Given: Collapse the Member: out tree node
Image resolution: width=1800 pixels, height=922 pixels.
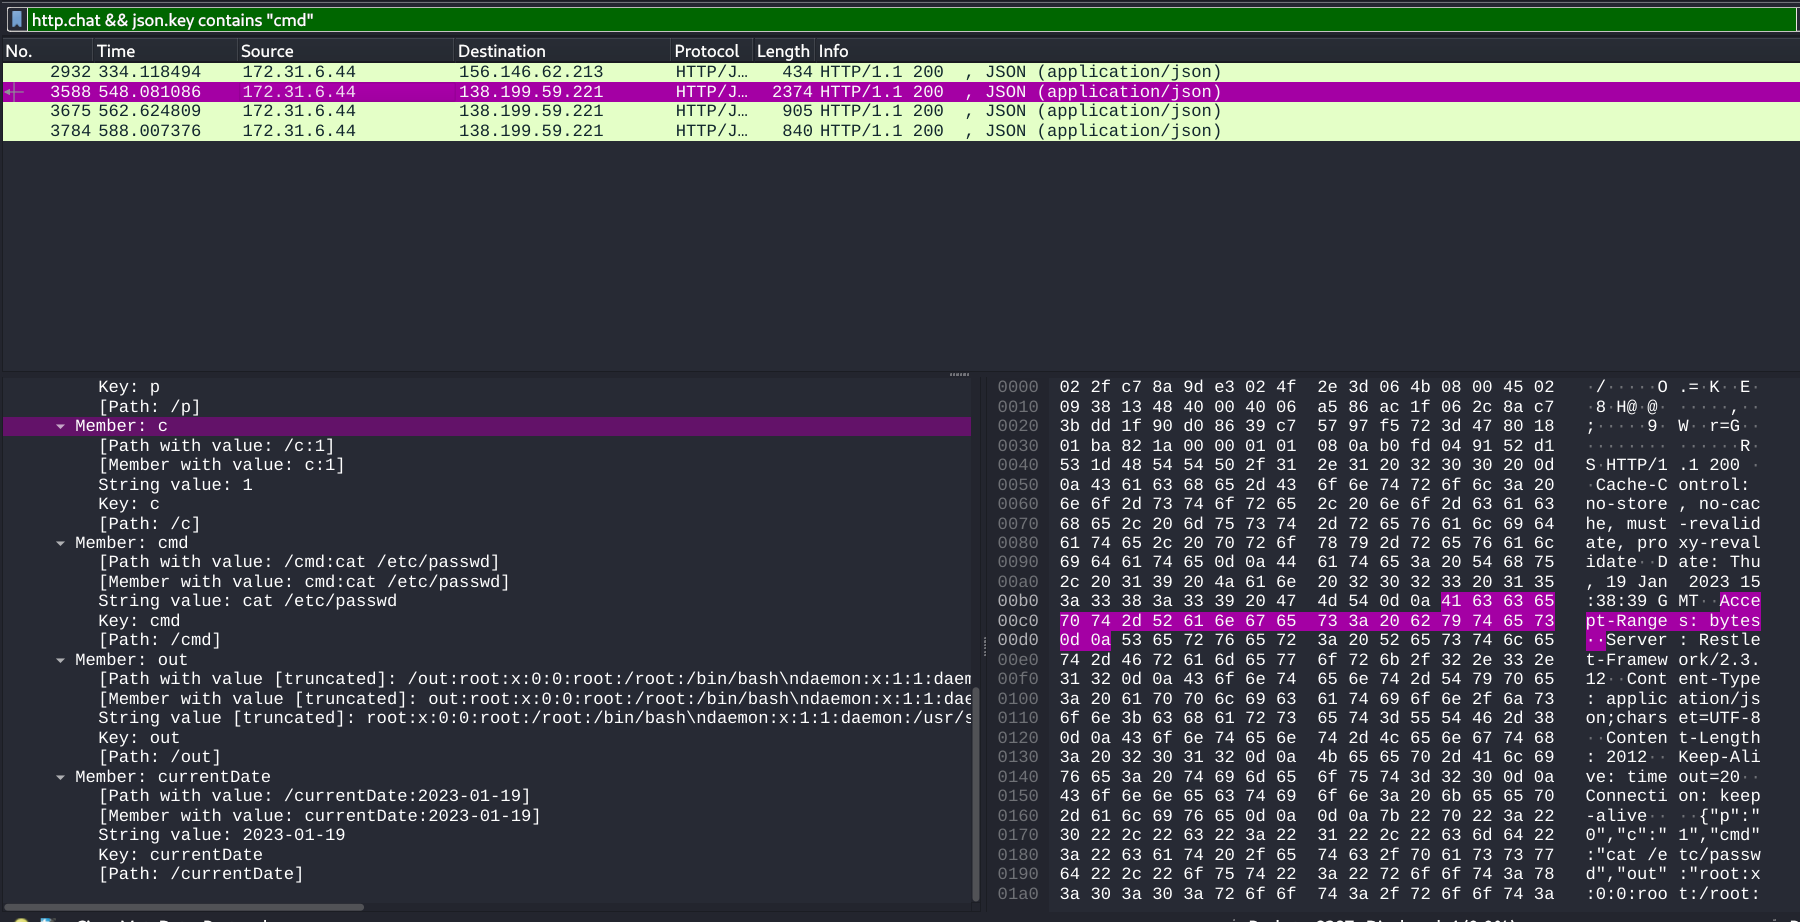Looking at the screenshot, I should click(x=60, y=661).
